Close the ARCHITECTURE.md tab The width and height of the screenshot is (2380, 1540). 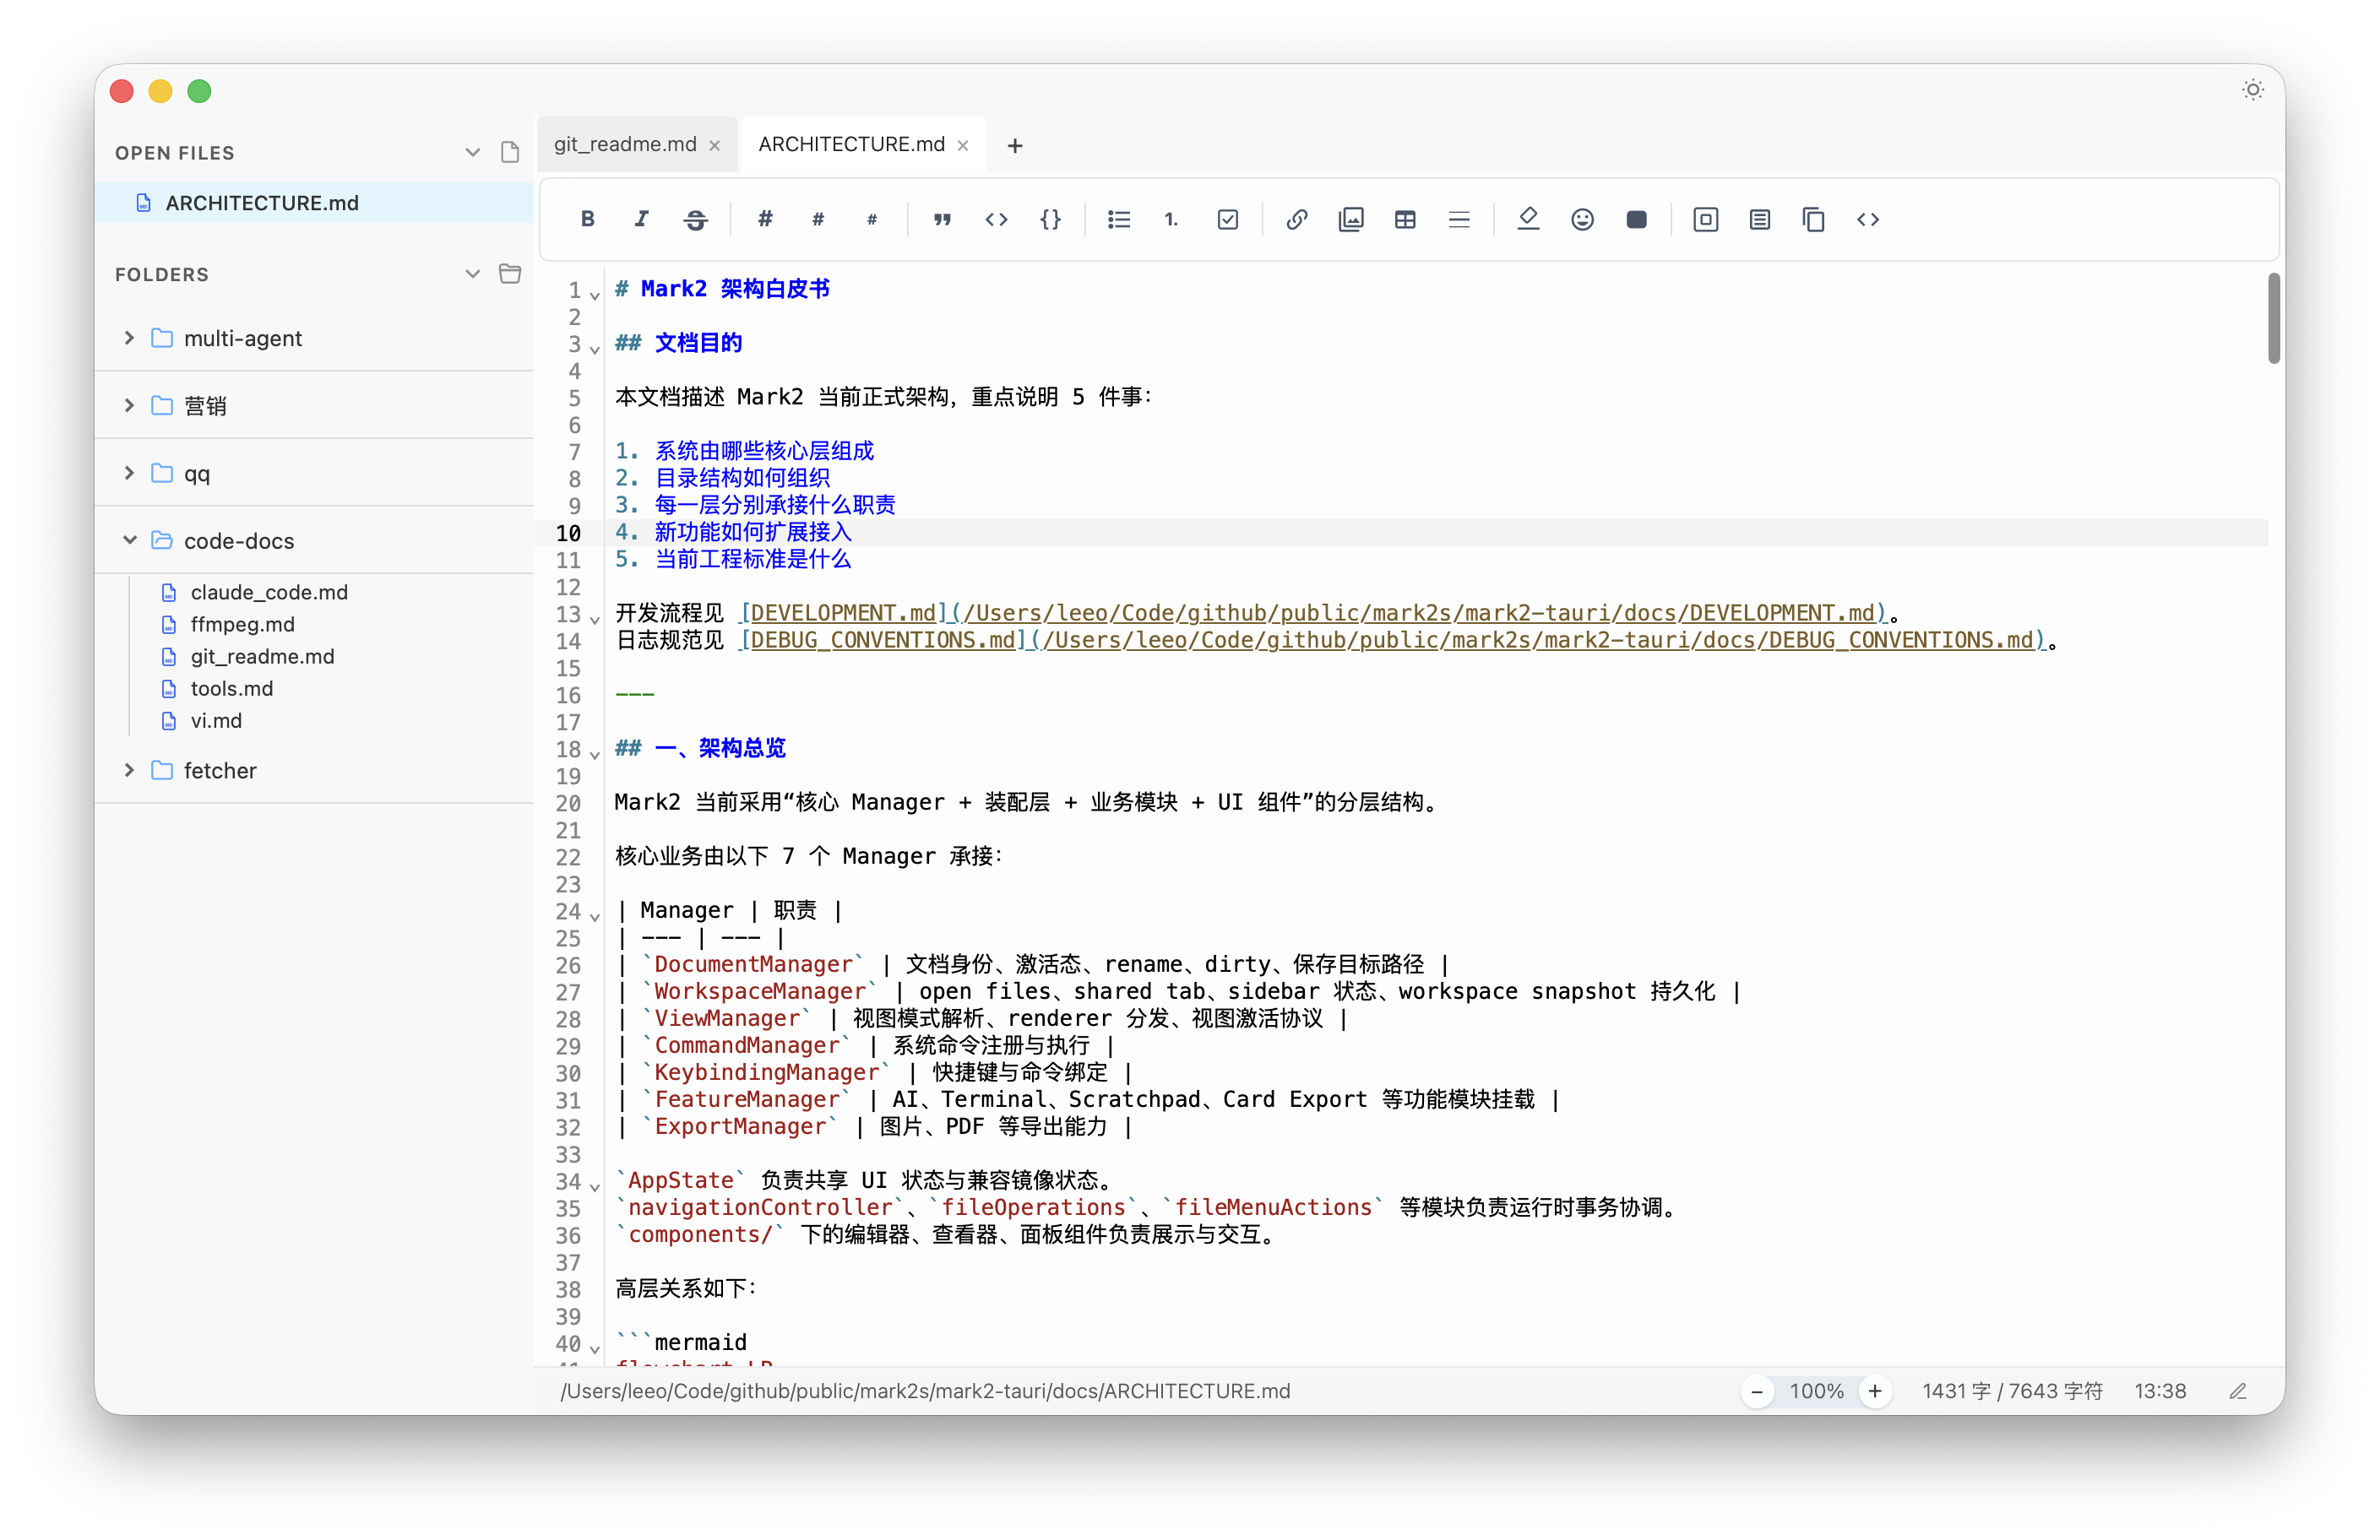(963, 145)
